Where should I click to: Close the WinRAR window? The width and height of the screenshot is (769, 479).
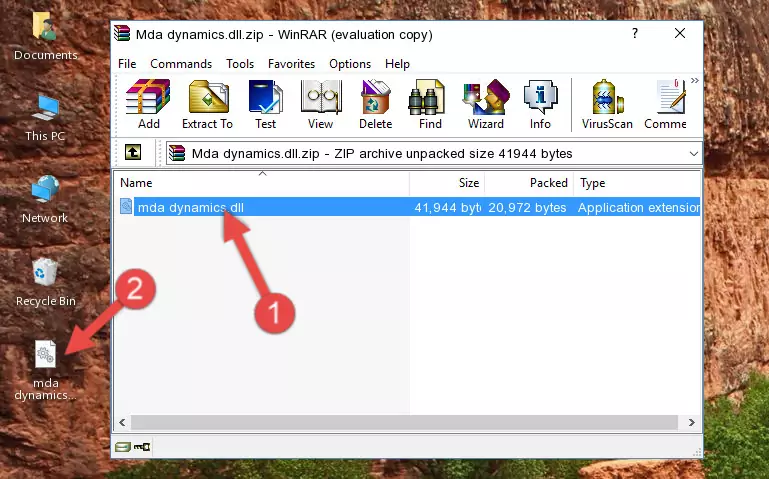click(x=680, y=33)
